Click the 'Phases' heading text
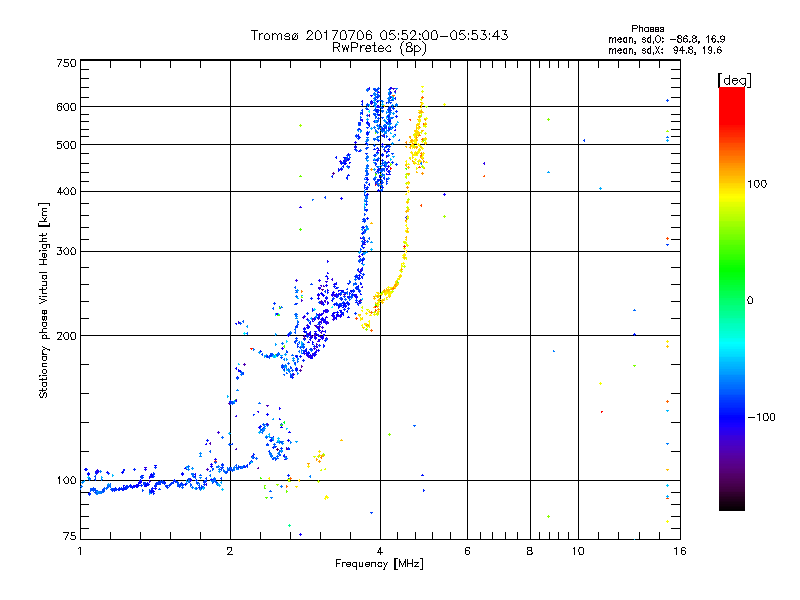Screen dimensions: 800x600 (x=647, y=29)
